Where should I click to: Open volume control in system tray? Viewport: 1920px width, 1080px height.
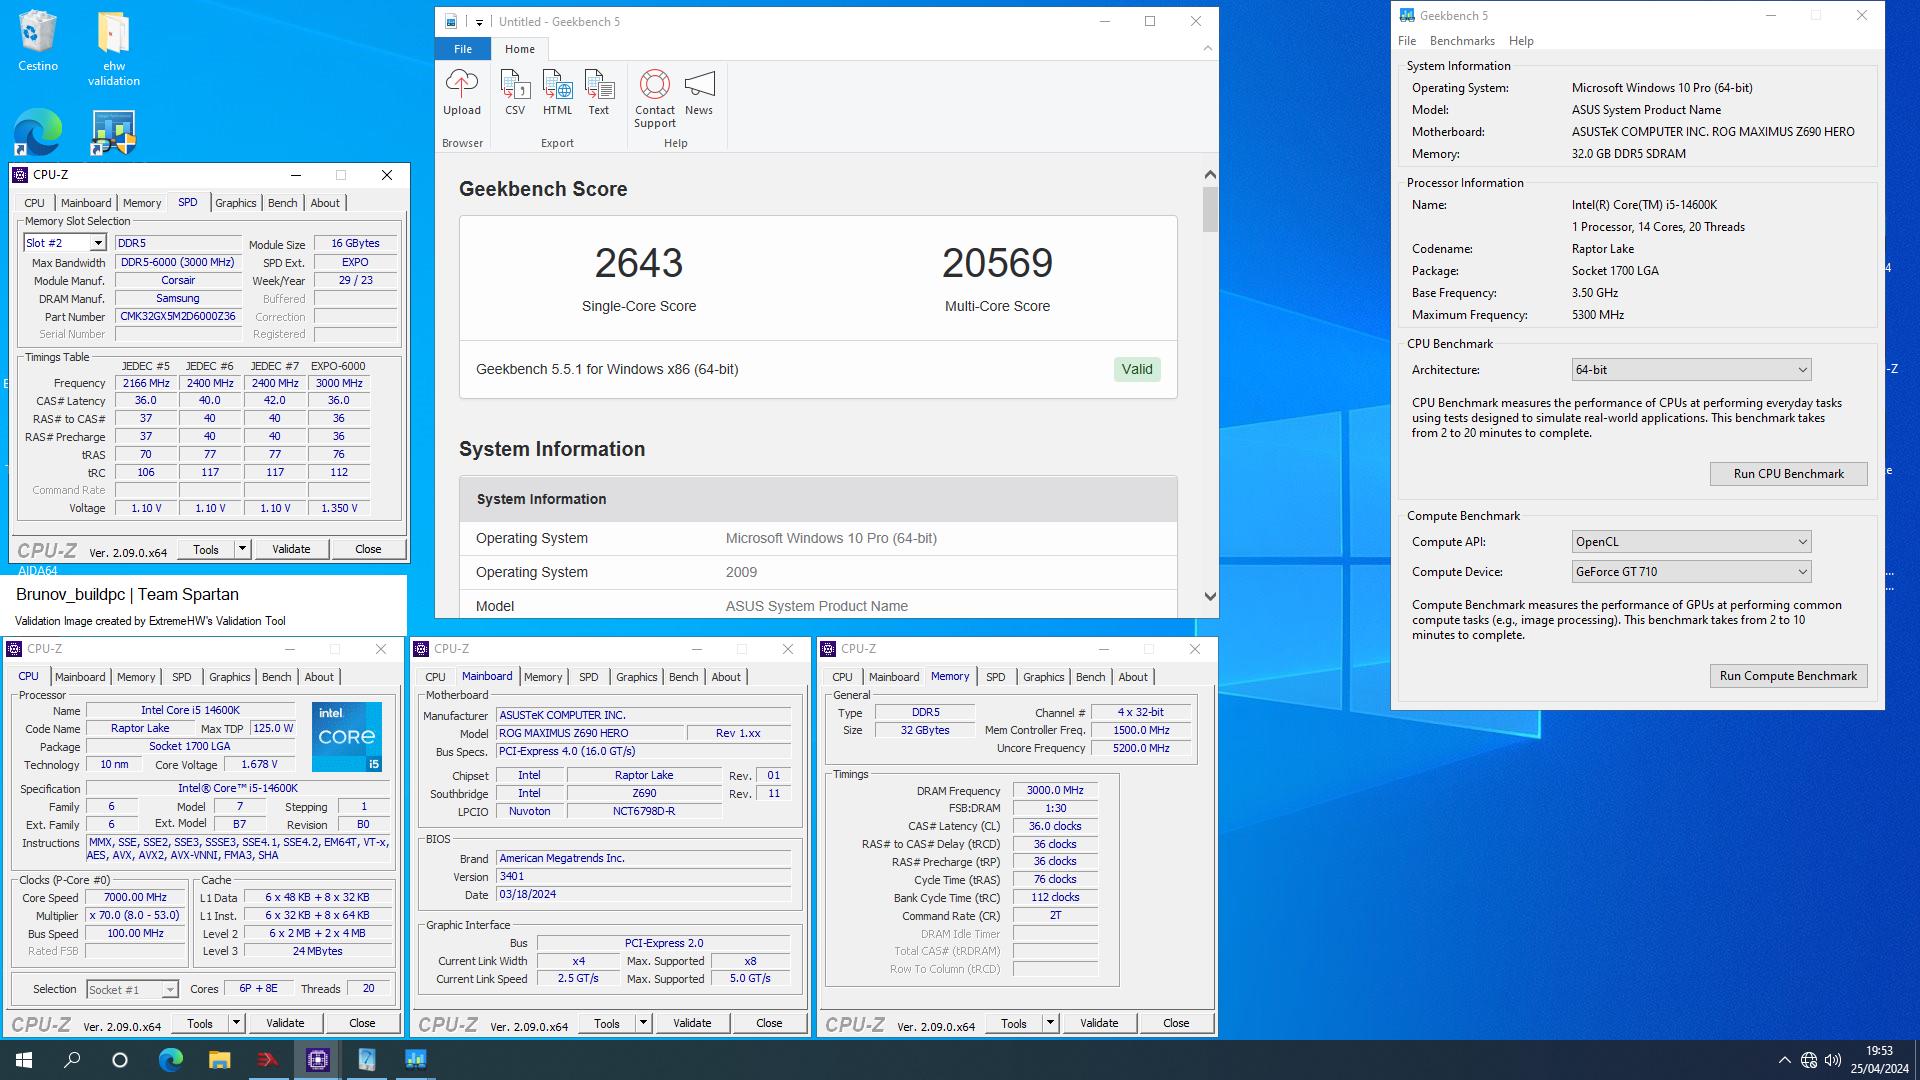1832,1060
